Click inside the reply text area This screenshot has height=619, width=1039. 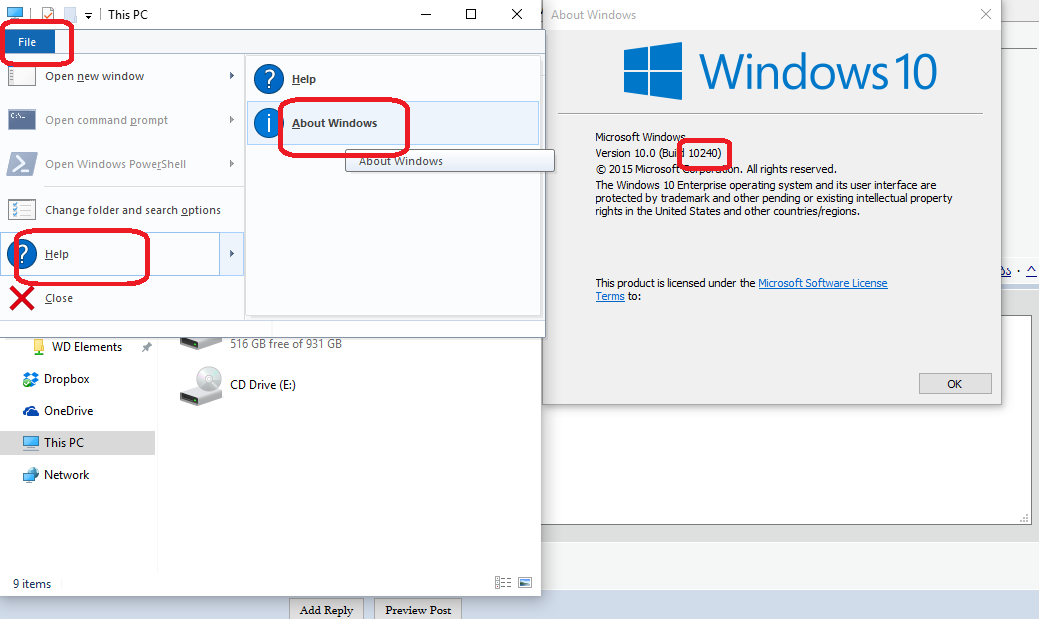coord(786,464)
